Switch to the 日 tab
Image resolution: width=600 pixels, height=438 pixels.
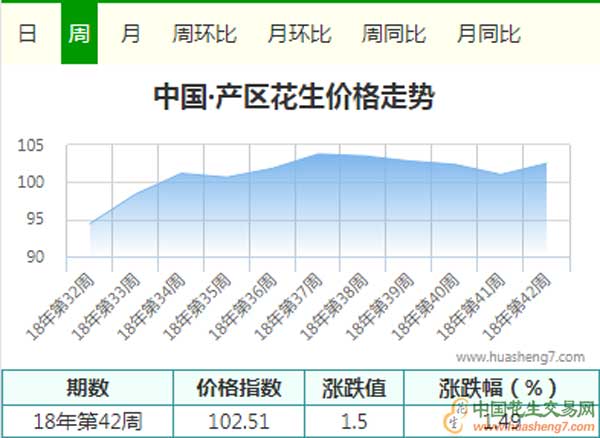pyautogui.click(x=28, y=33)
